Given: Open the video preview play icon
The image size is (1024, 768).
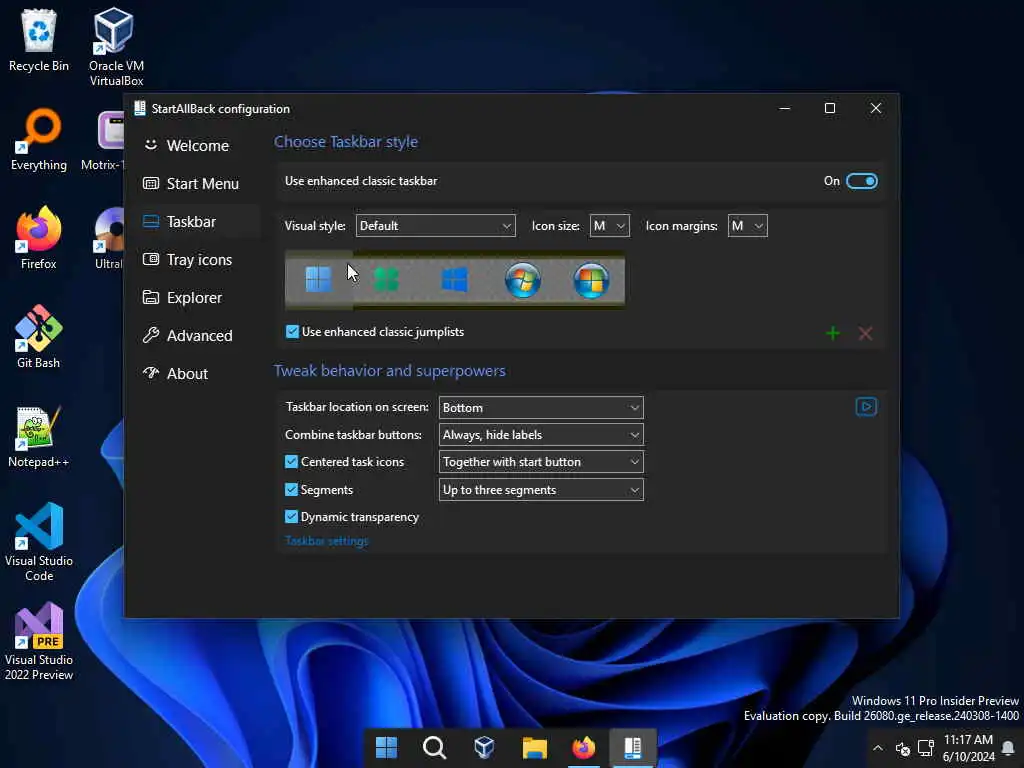Looking at the screenshot, I should (x=866, y=407).
